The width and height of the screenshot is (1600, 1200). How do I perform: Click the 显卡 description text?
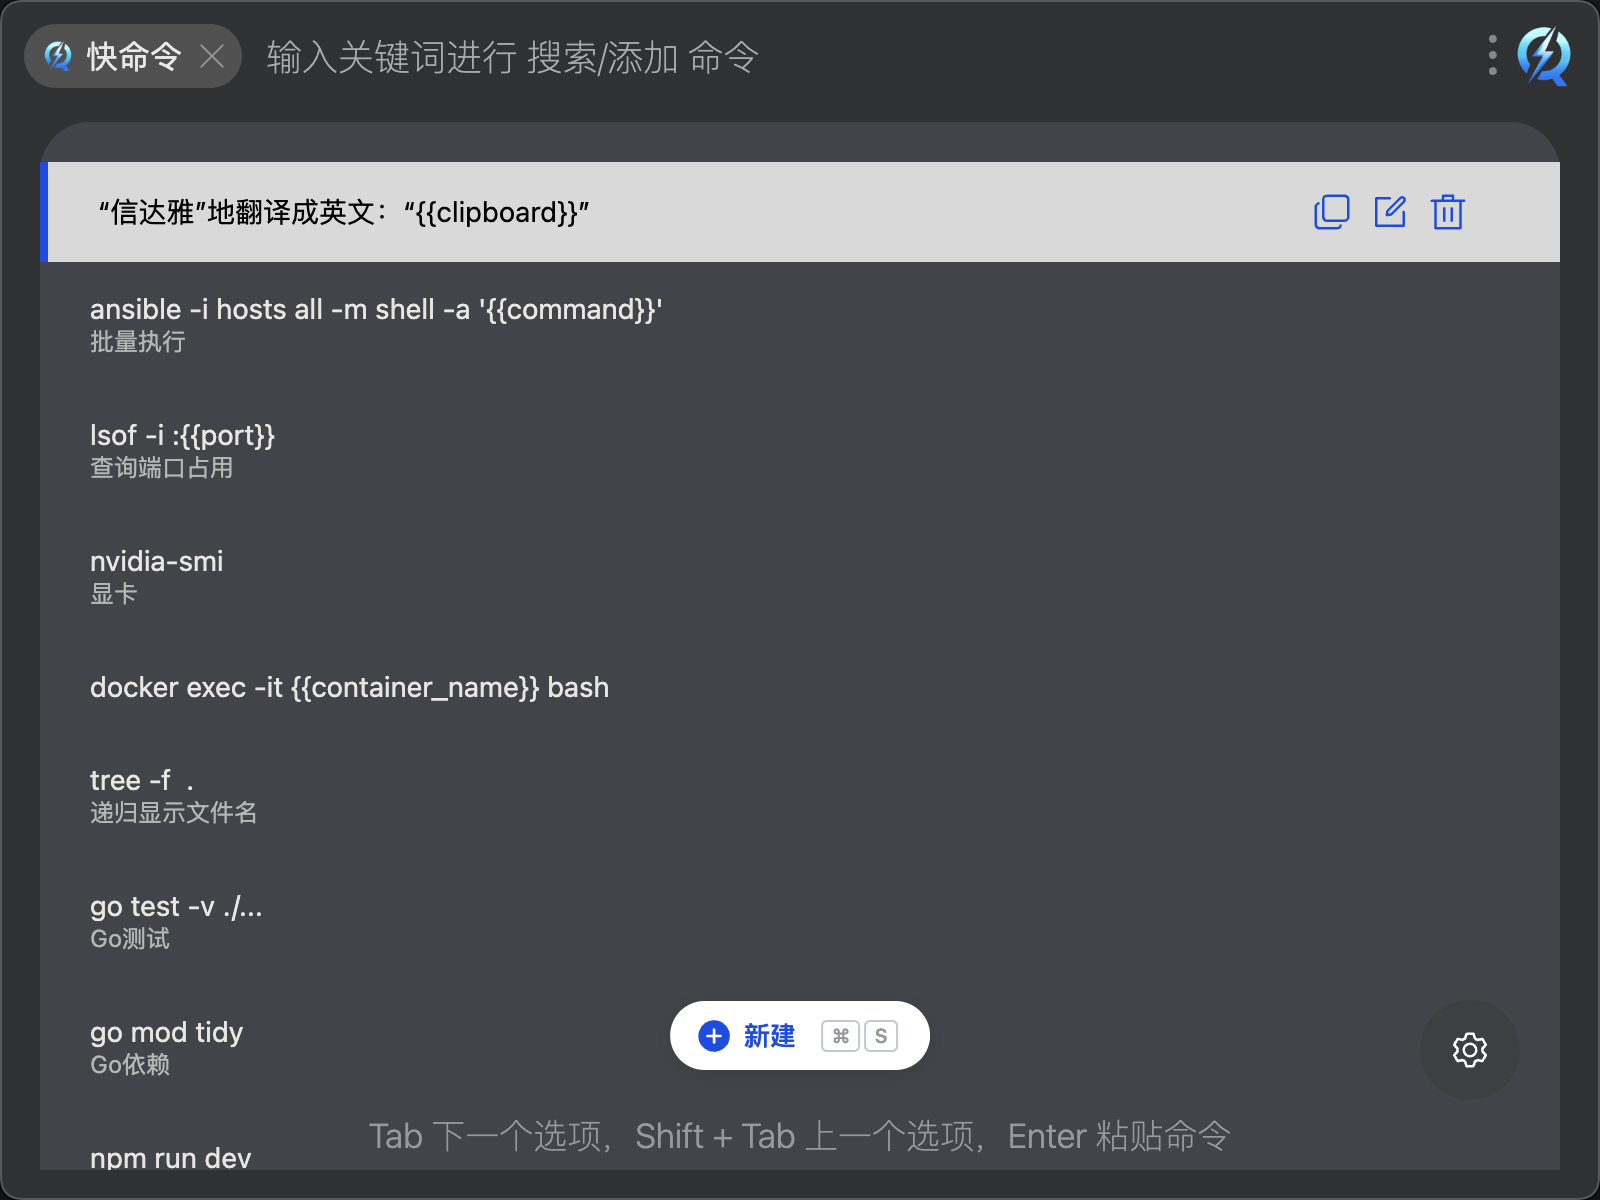[114, 594]
